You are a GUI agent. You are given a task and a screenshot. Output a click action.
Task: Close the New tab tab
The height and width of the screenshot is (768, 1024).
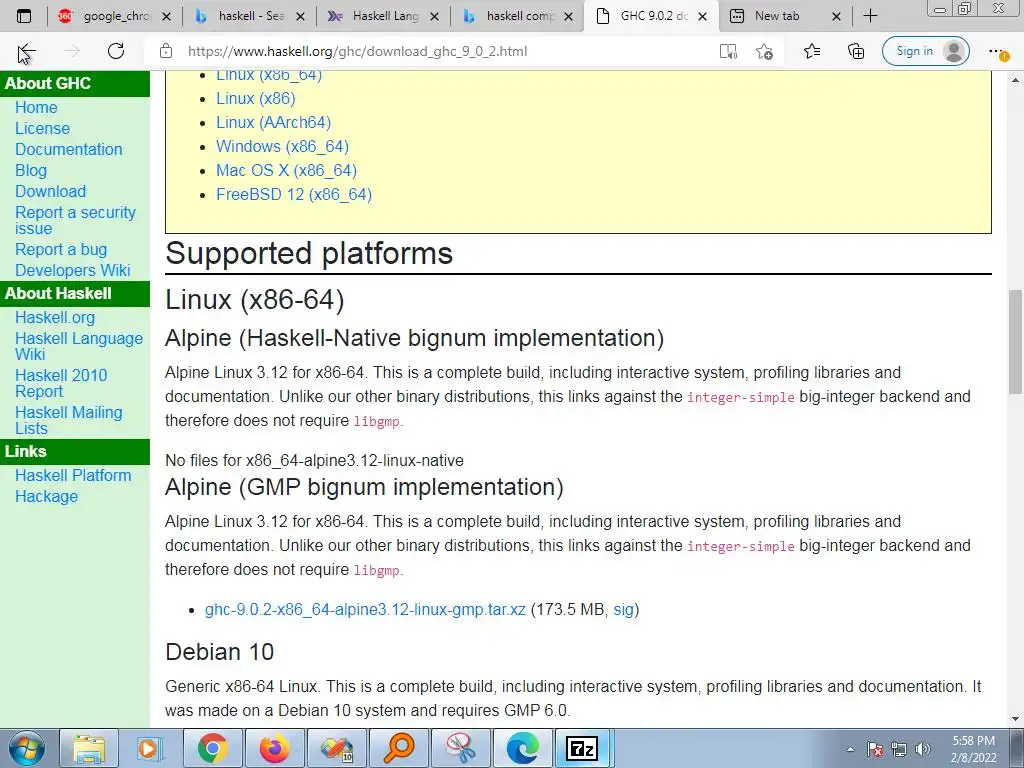point(836,16)
